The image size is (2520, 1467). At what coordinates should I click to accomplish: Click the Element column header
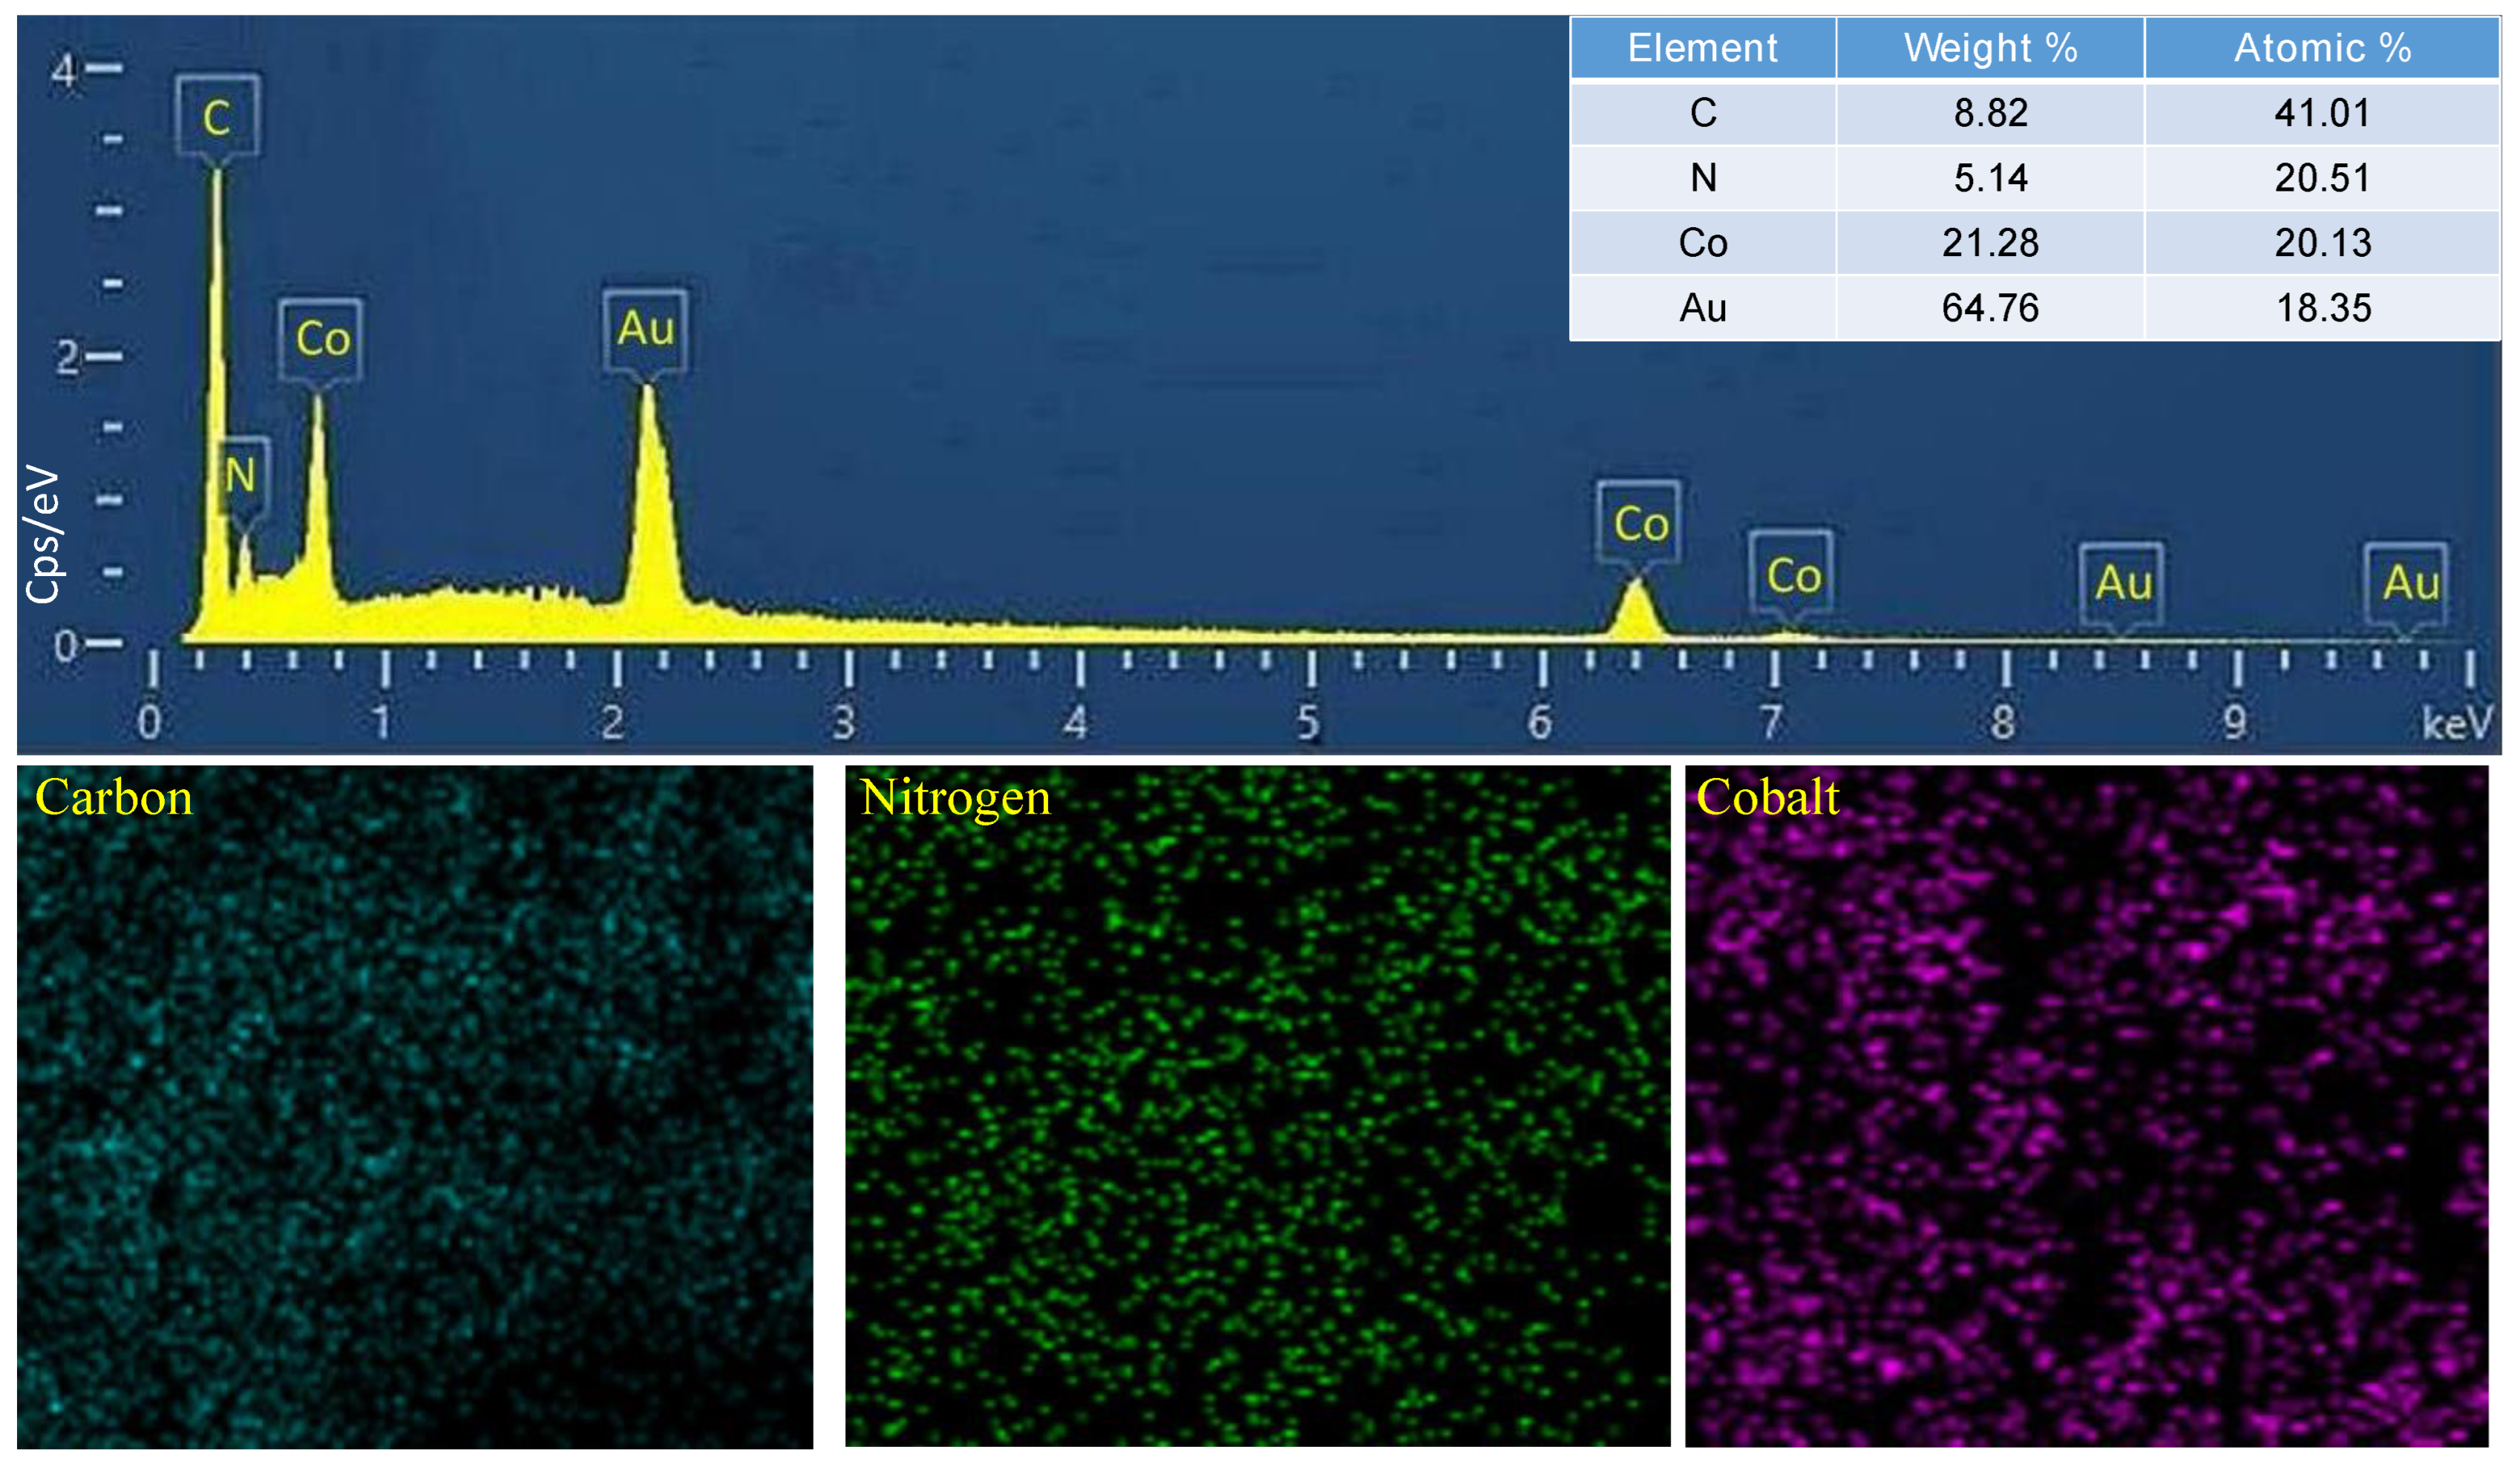tap(1702, 48)
